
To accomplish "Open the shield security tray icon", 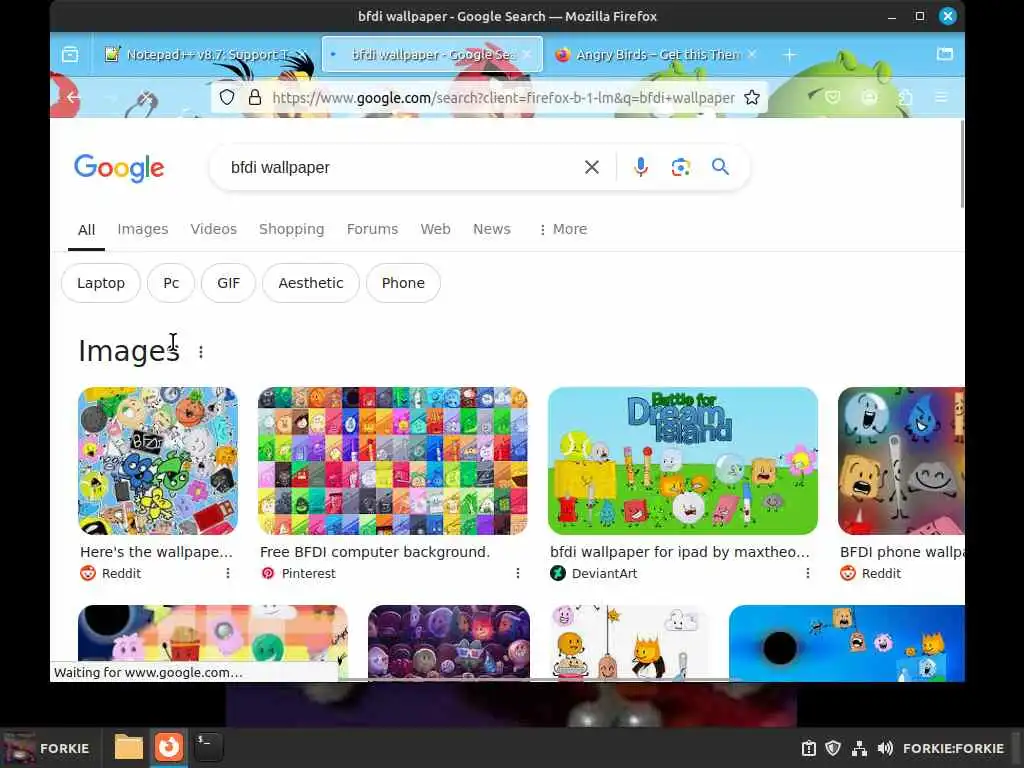I will [x=833, y=748].
